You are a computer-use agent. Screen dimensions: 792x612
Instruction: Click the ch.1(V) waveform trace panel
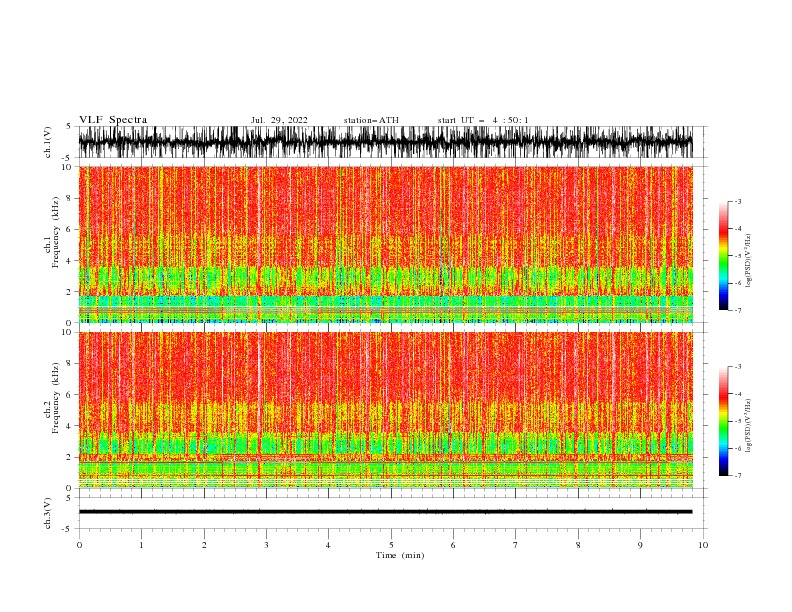coord(386,142)
